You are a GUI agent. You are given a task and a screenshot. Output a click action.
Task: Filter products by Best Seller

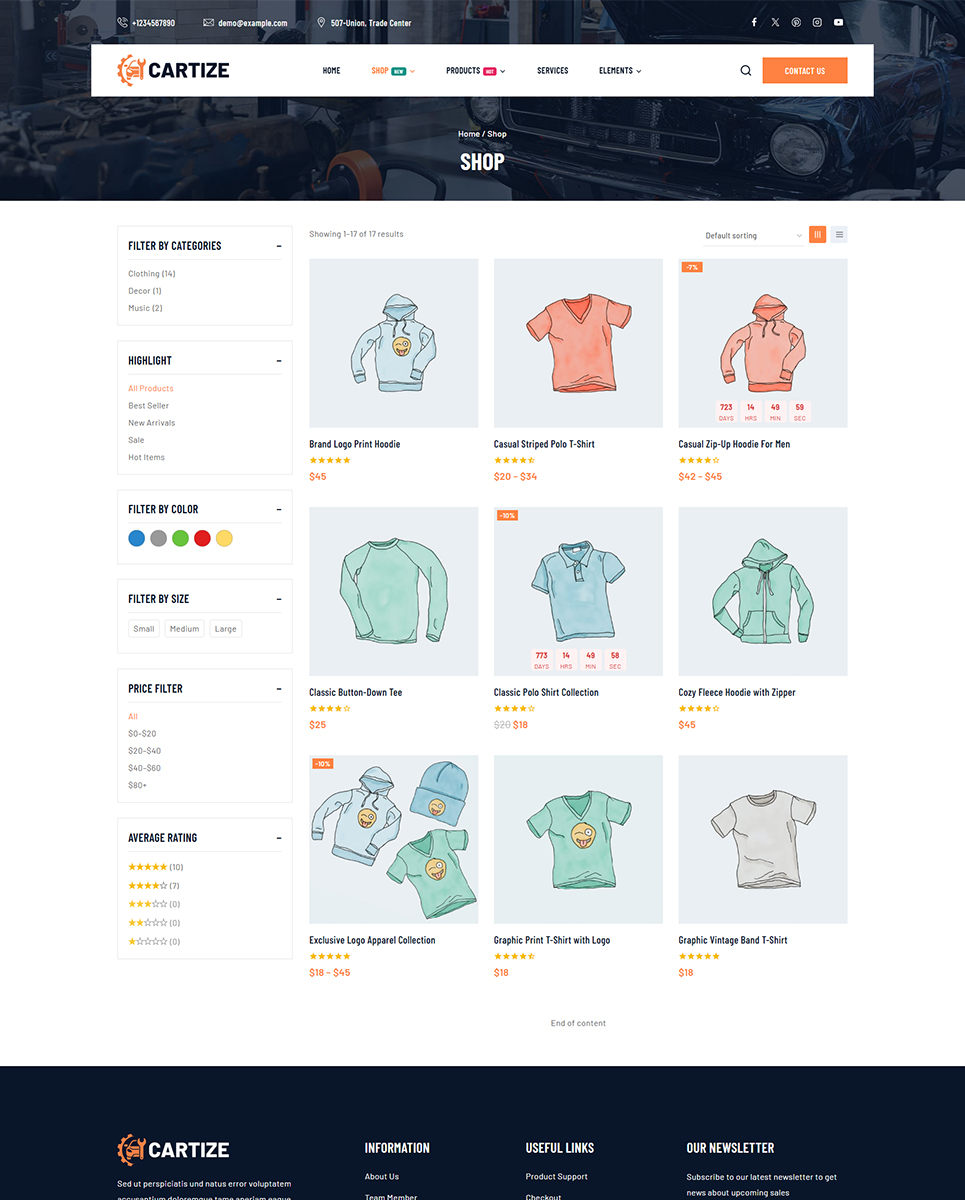(x=148, y=406)
